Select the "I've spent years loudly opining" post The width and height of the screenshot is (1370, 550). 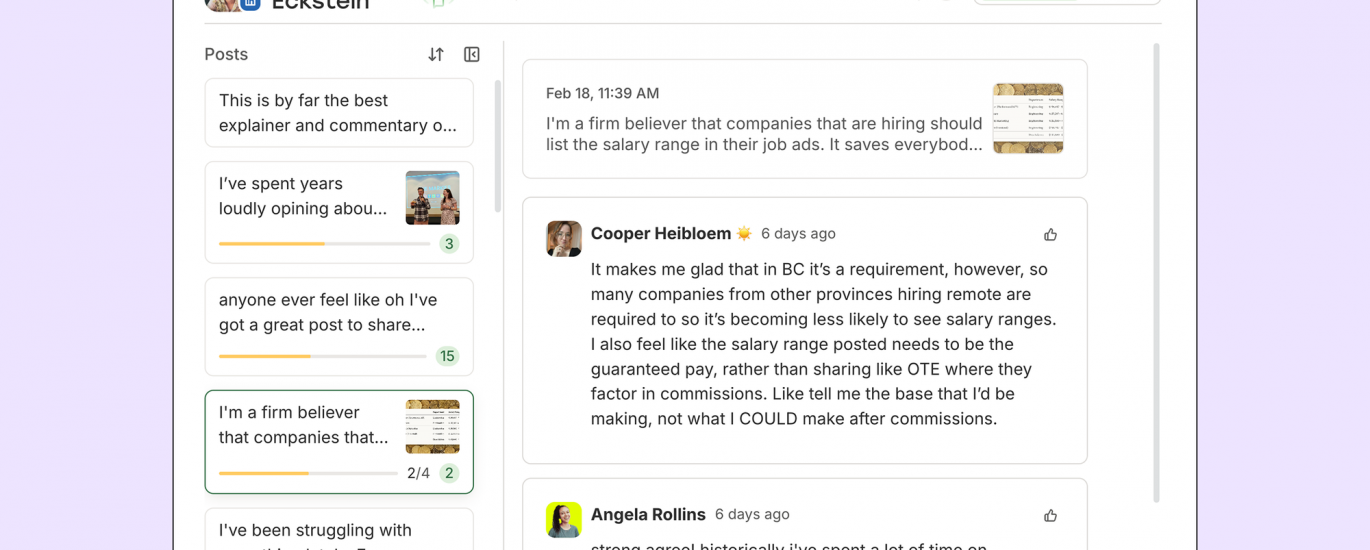point(303,197)
